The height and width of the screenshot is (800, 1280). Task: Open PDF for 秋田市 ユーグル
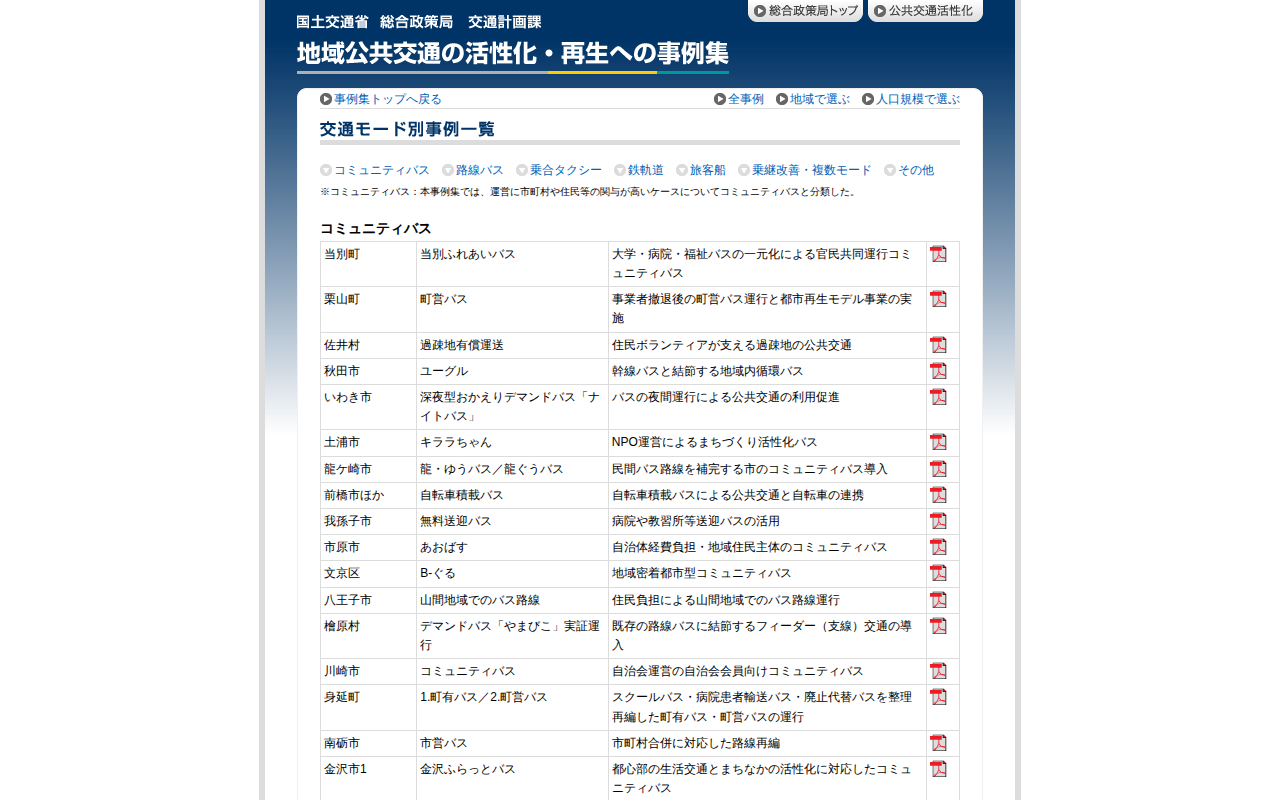pos(938,371)
